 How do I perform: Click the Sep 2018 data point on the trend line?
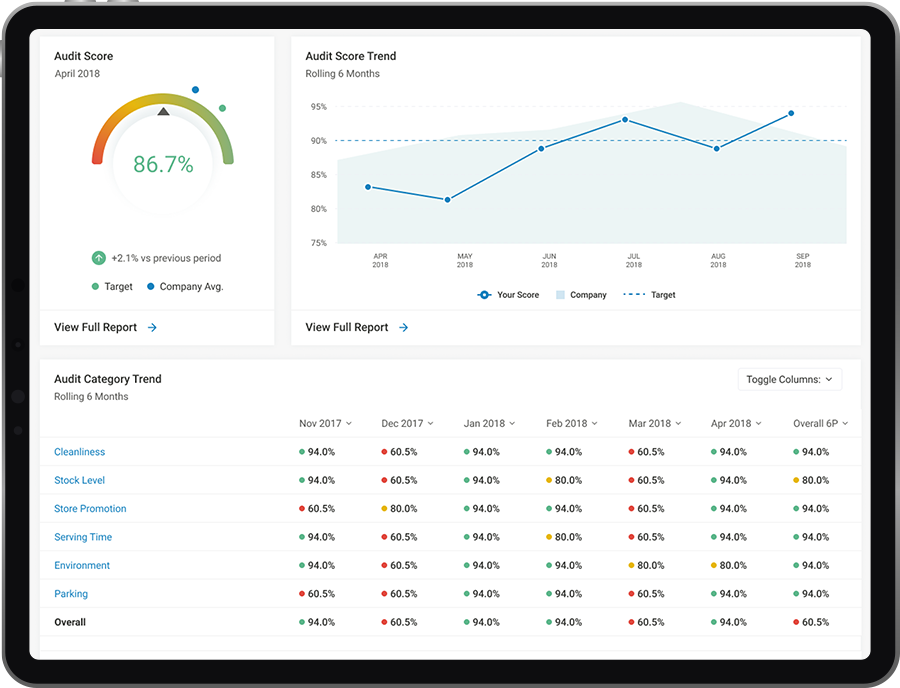(x=792, y=114)
